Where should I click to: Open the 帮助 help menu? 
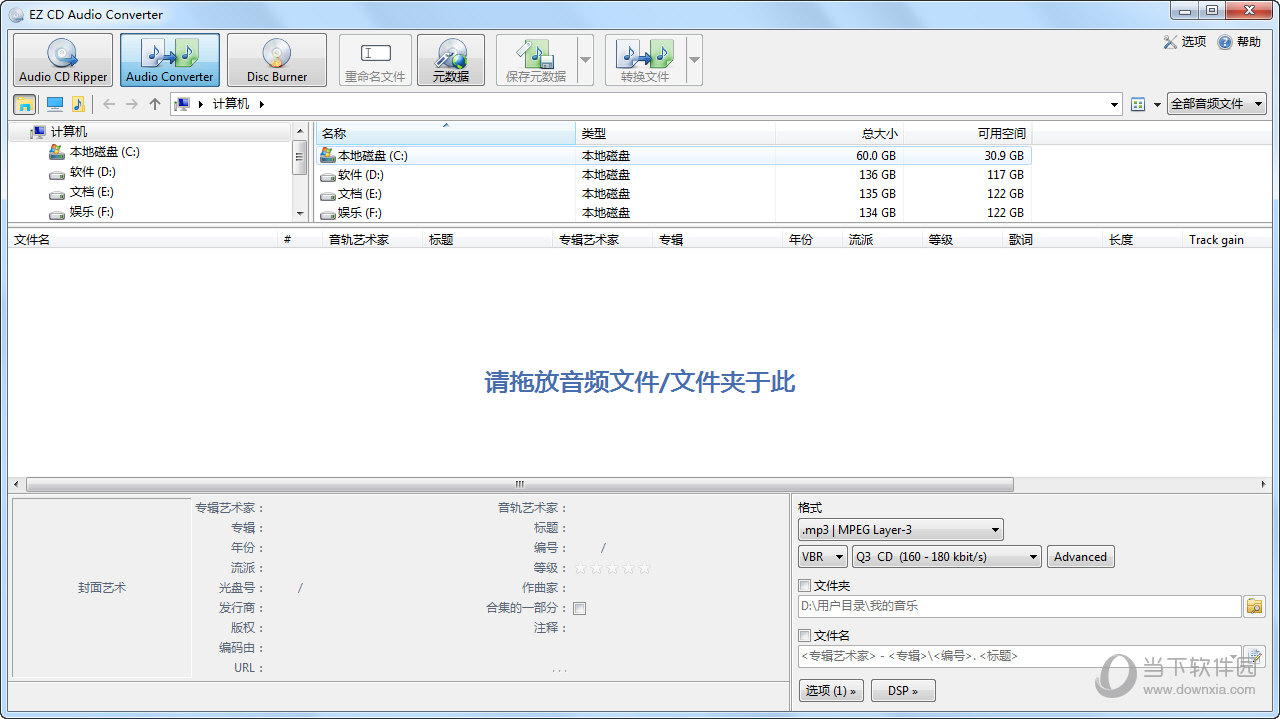[1239, 42]
